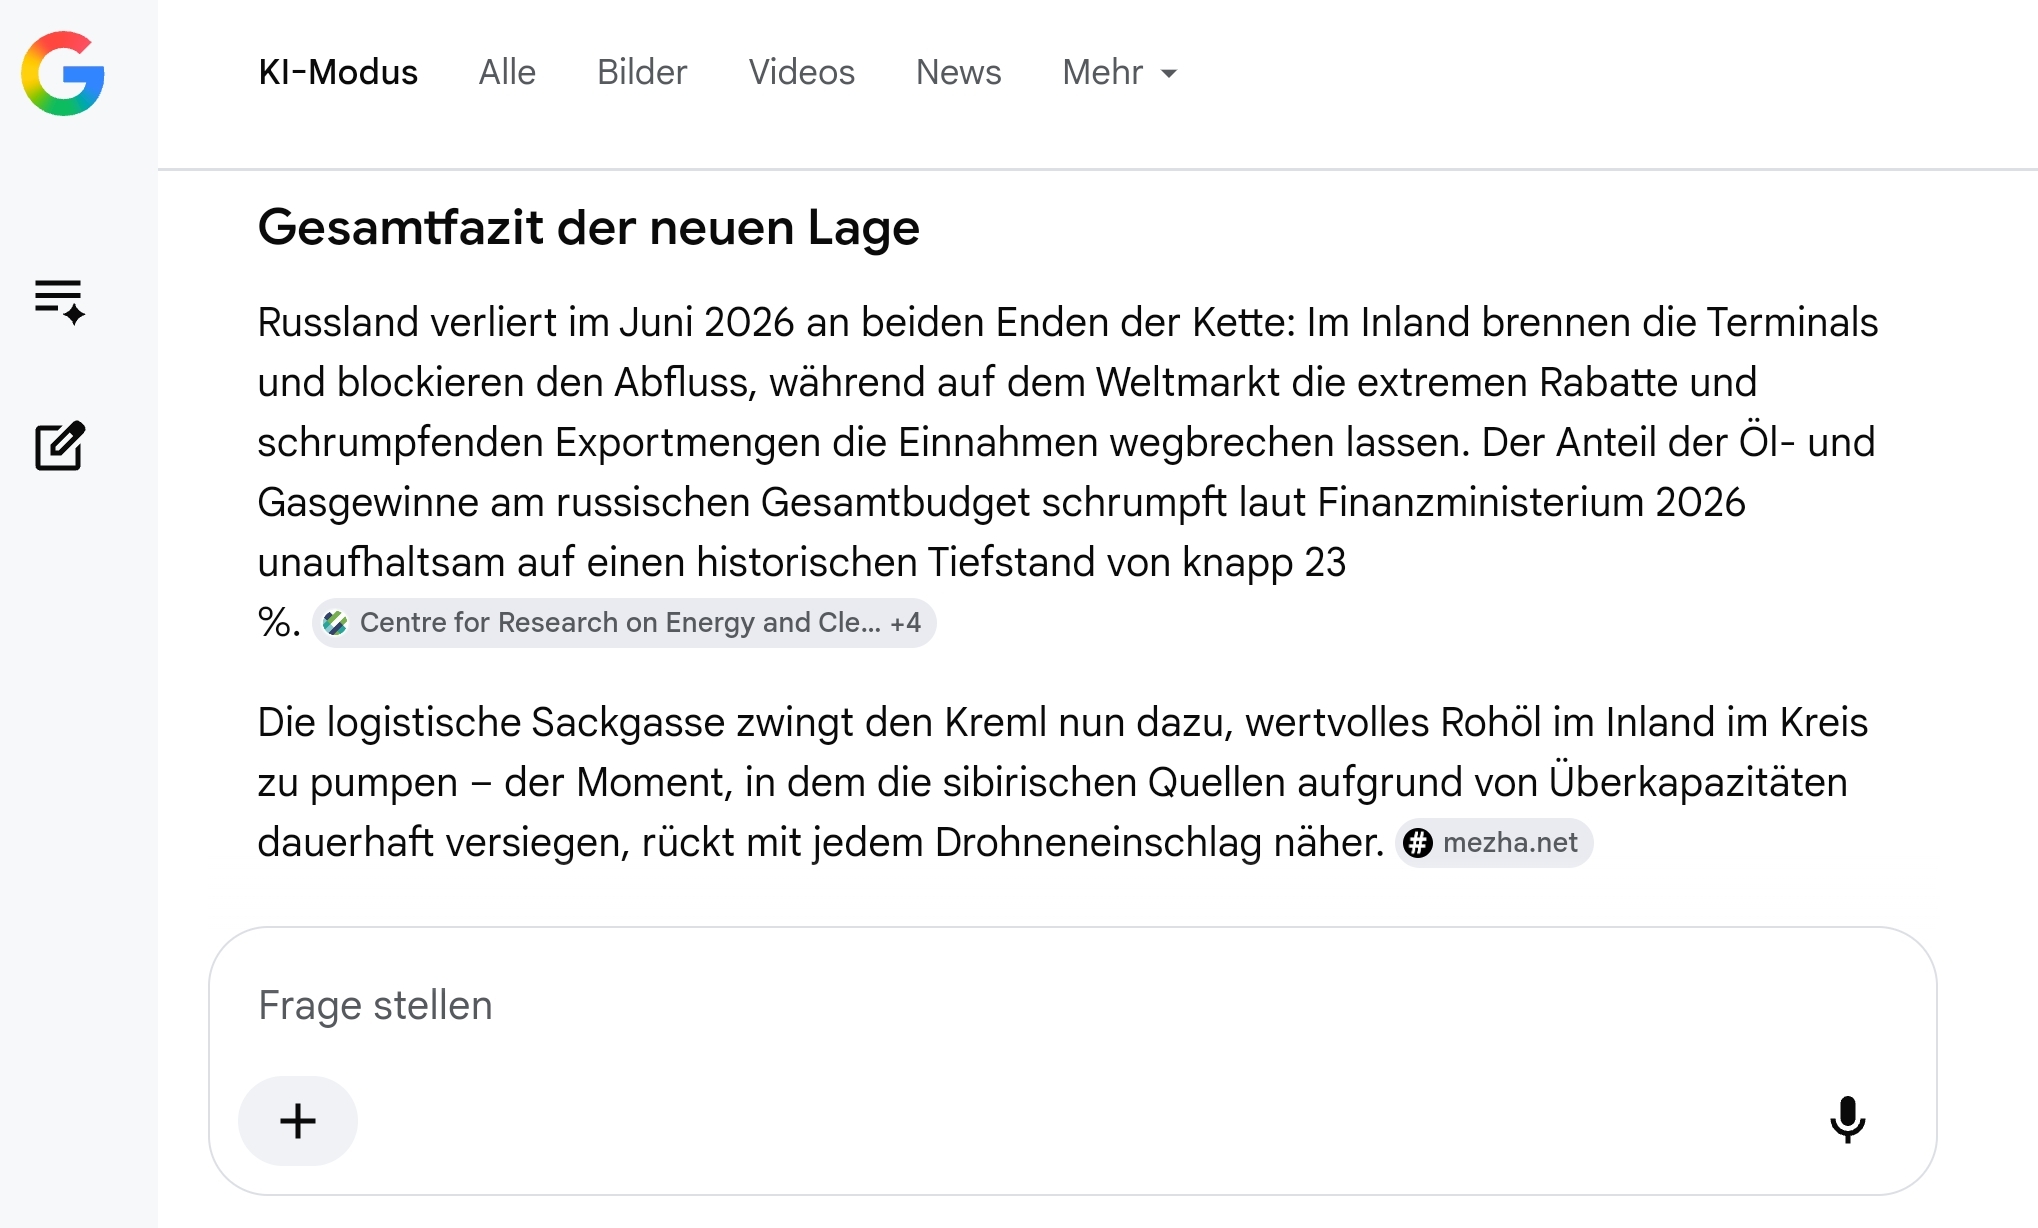The height and width of the screenshot is (1228, 2038).
Task: Click the heading Gesamtfazit der neuen Lage
Action: pos(589,227)
